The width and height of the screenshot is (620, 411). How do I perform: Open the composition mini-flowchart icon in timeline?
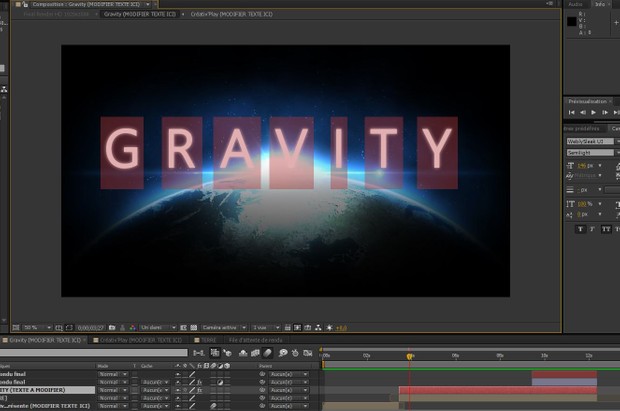click(198, 353)
